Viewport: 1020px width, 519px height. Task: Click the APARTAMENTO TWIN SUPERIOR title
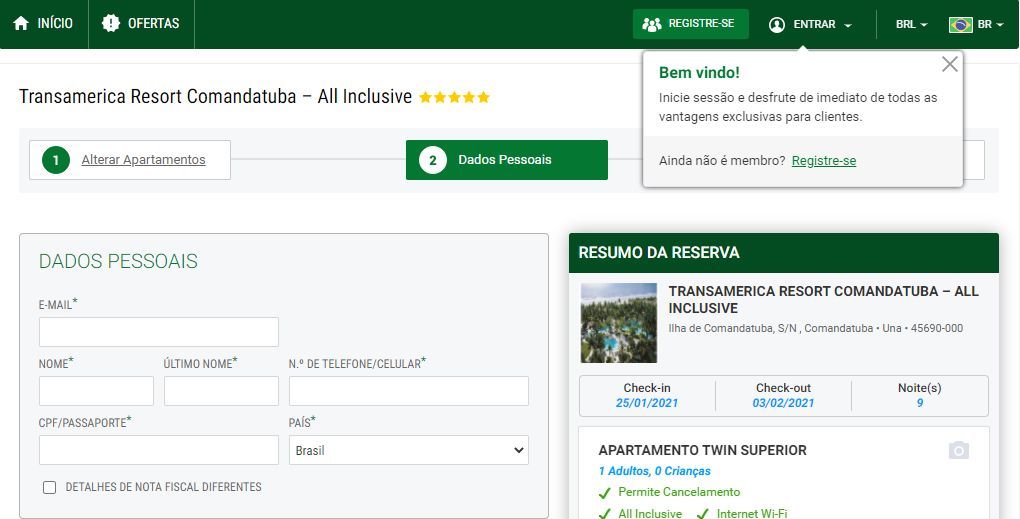[703, 450]
